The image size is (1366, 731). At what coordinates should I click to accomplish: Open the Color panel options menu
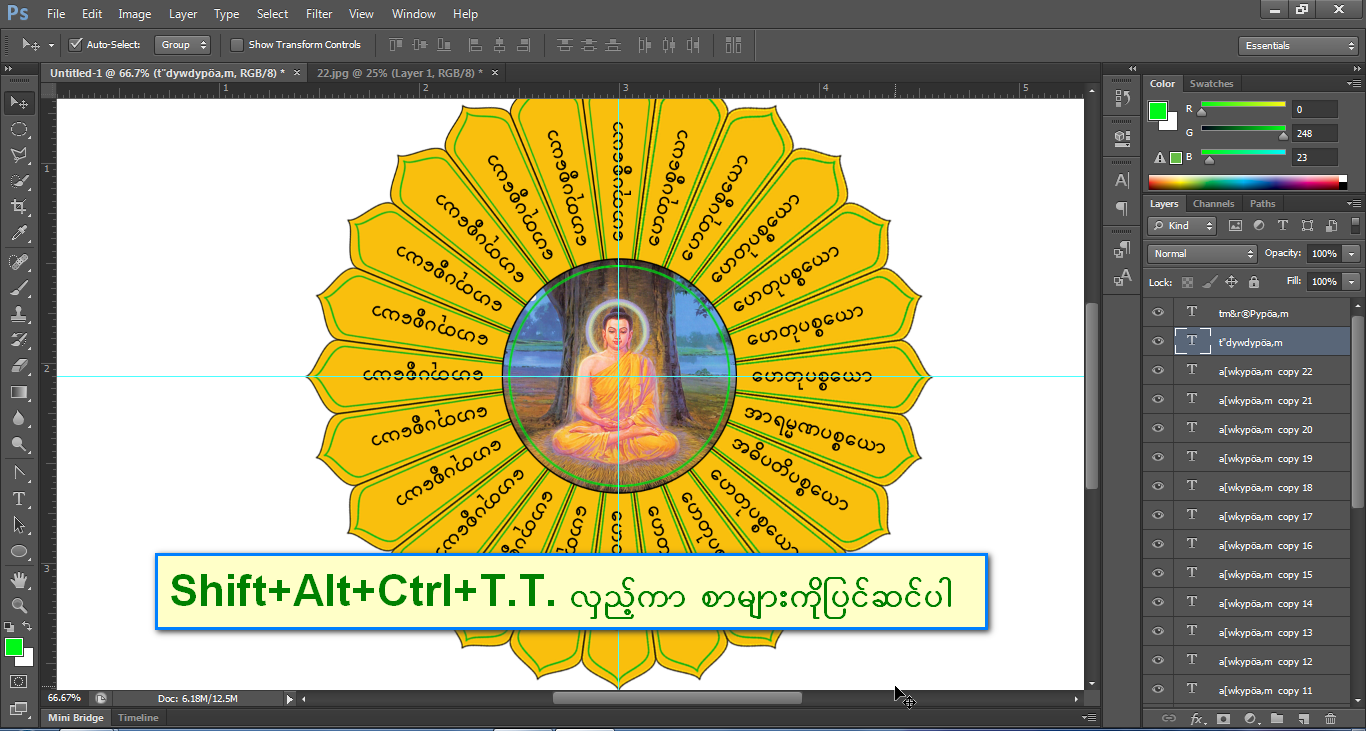pos(1353,84)
